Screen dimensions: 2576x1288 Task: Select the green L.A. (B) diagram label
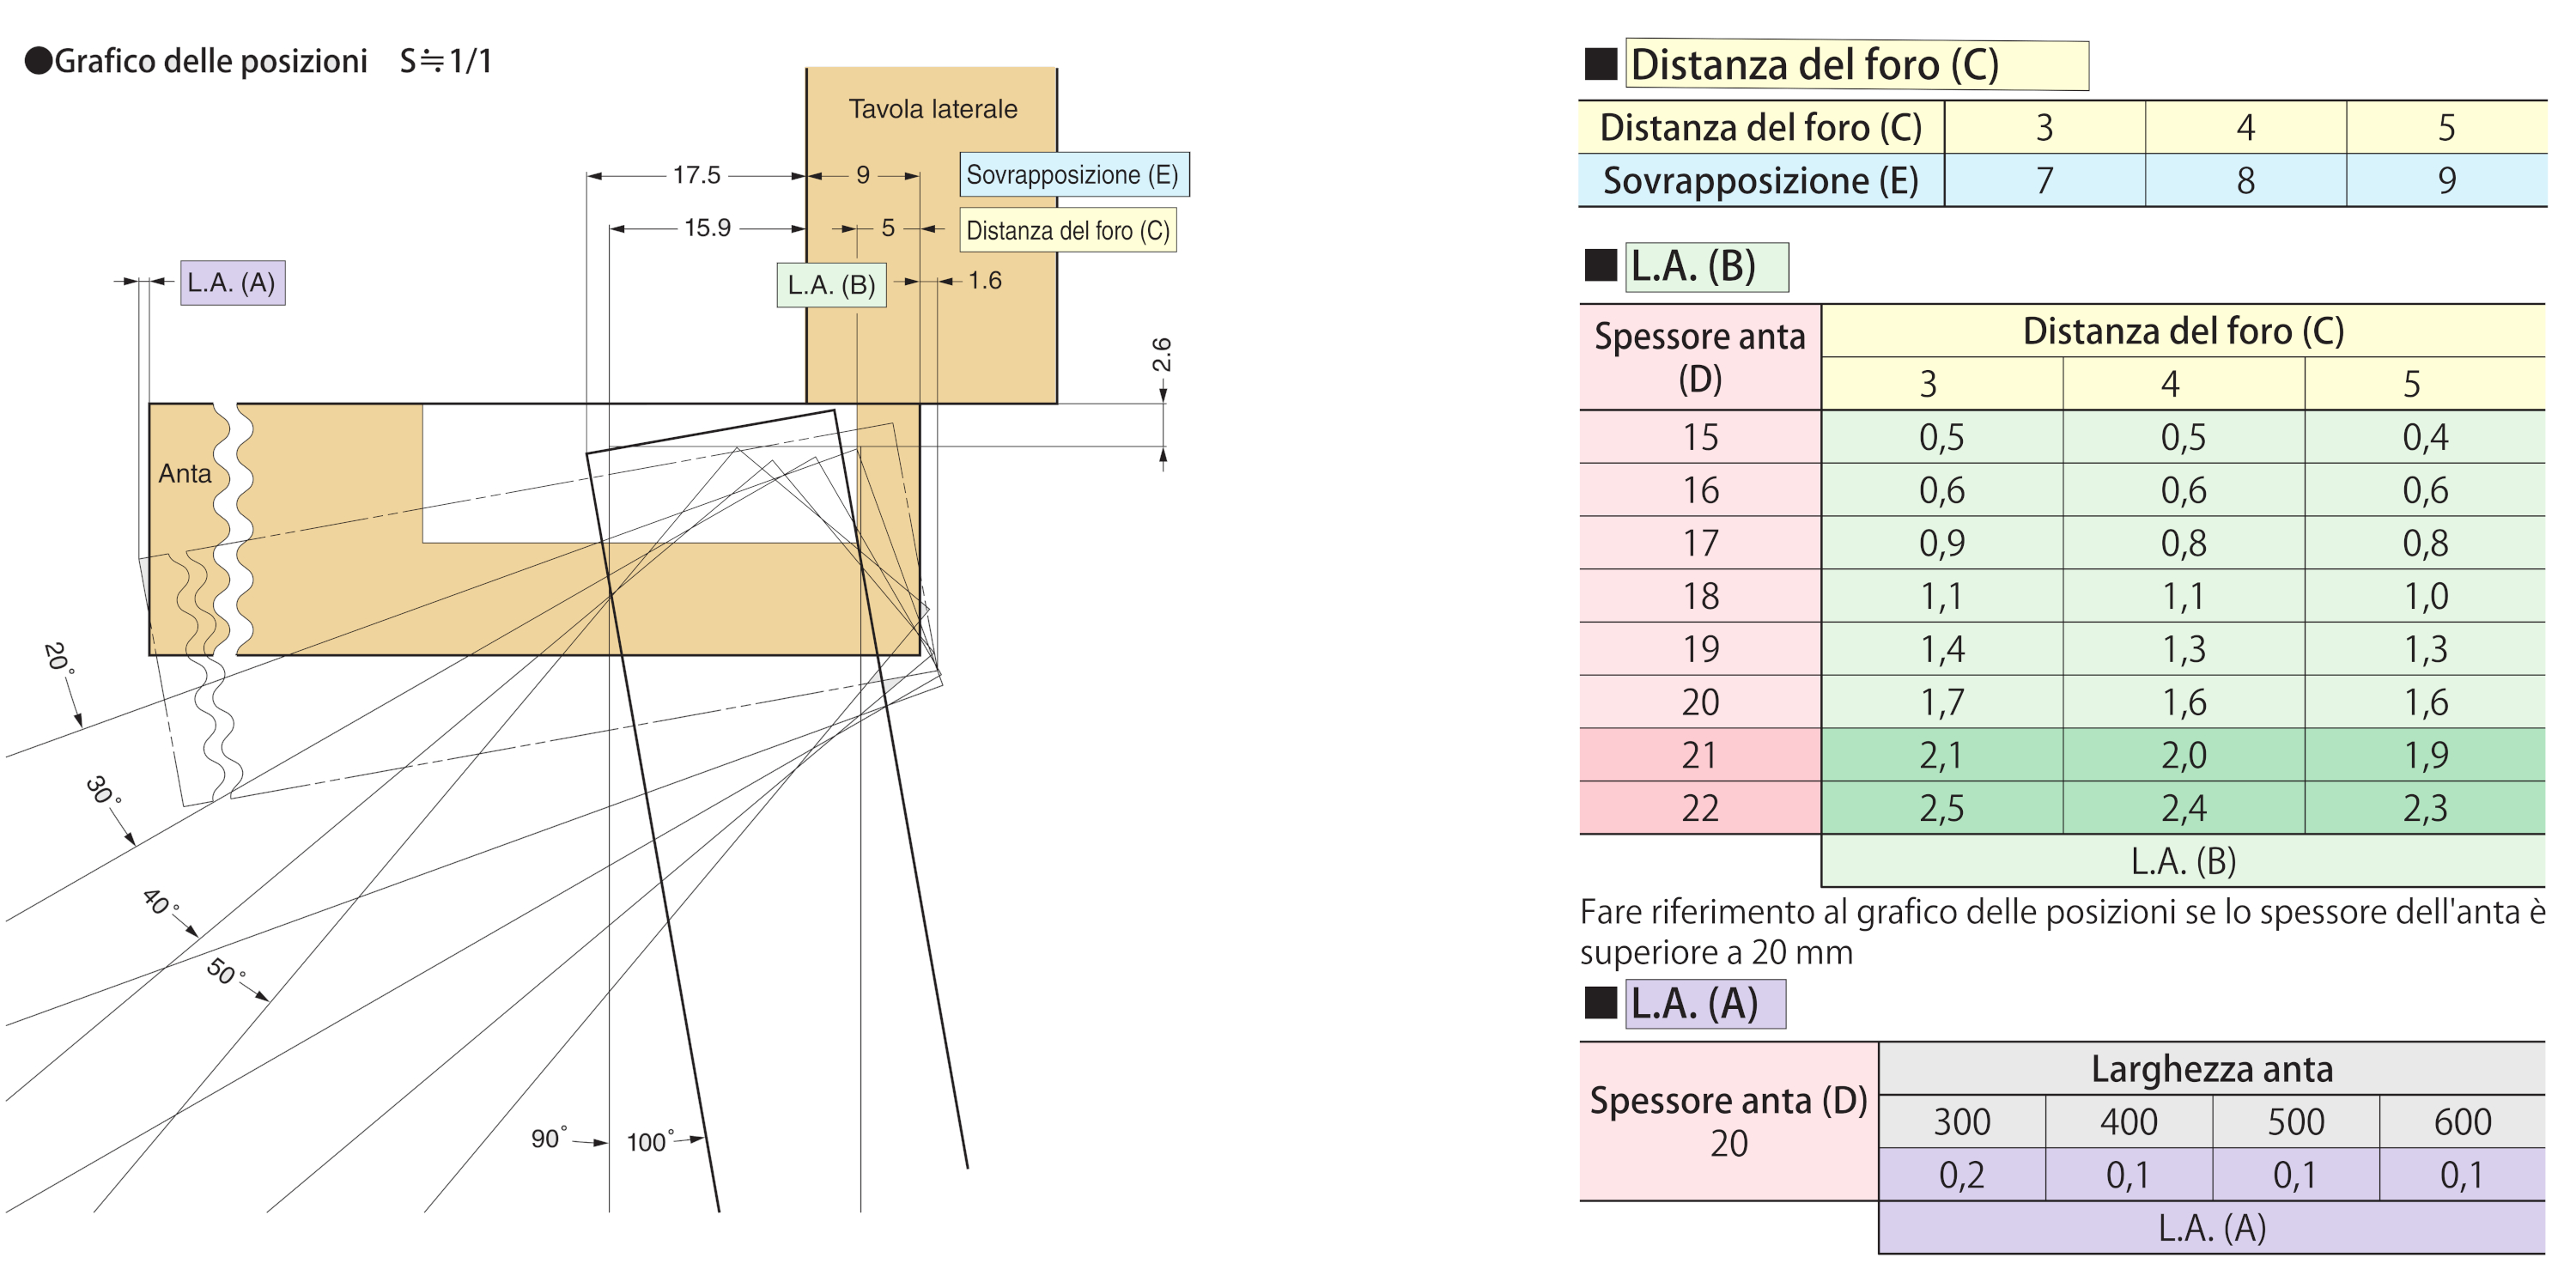831,285
